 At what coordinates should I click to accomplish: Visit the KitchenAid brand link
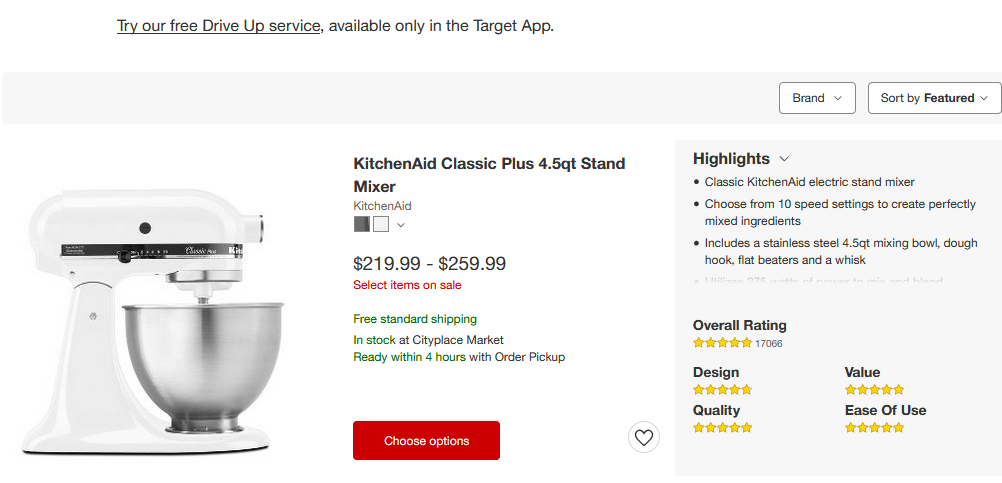point(382,206)
